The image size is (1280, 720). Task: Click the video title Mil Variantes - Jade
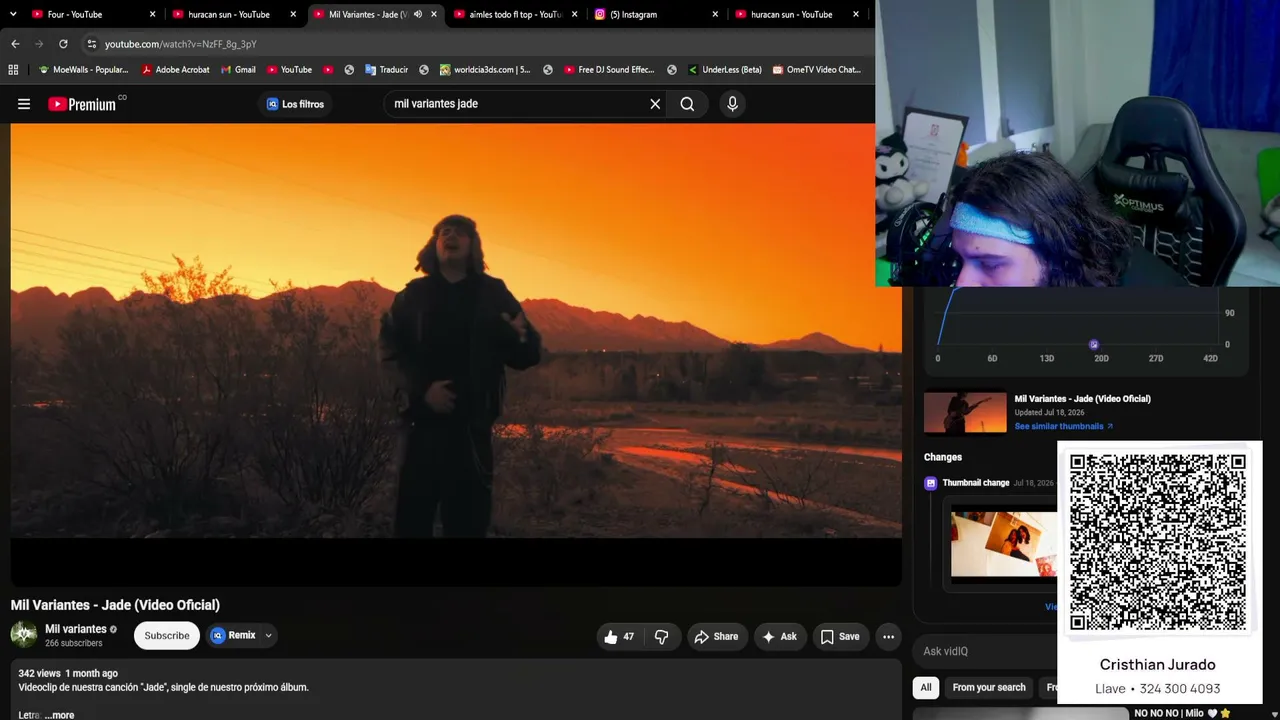pyautogui.click(x=115, y=605)
